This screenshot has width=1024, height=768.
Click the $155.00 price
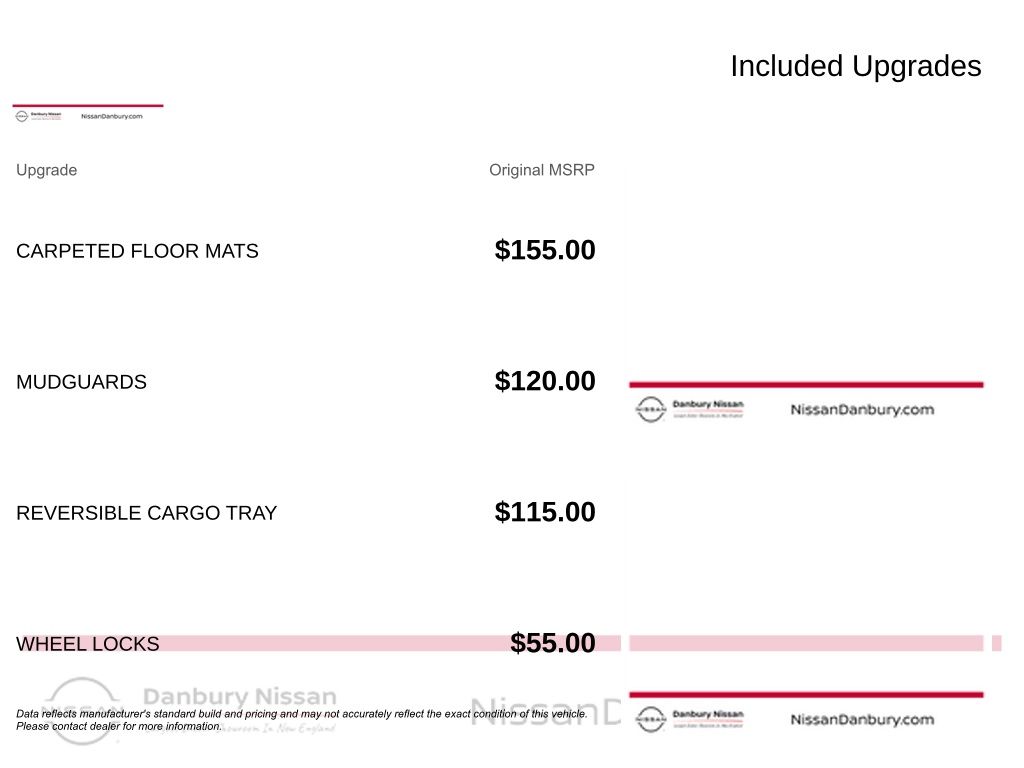544,250
